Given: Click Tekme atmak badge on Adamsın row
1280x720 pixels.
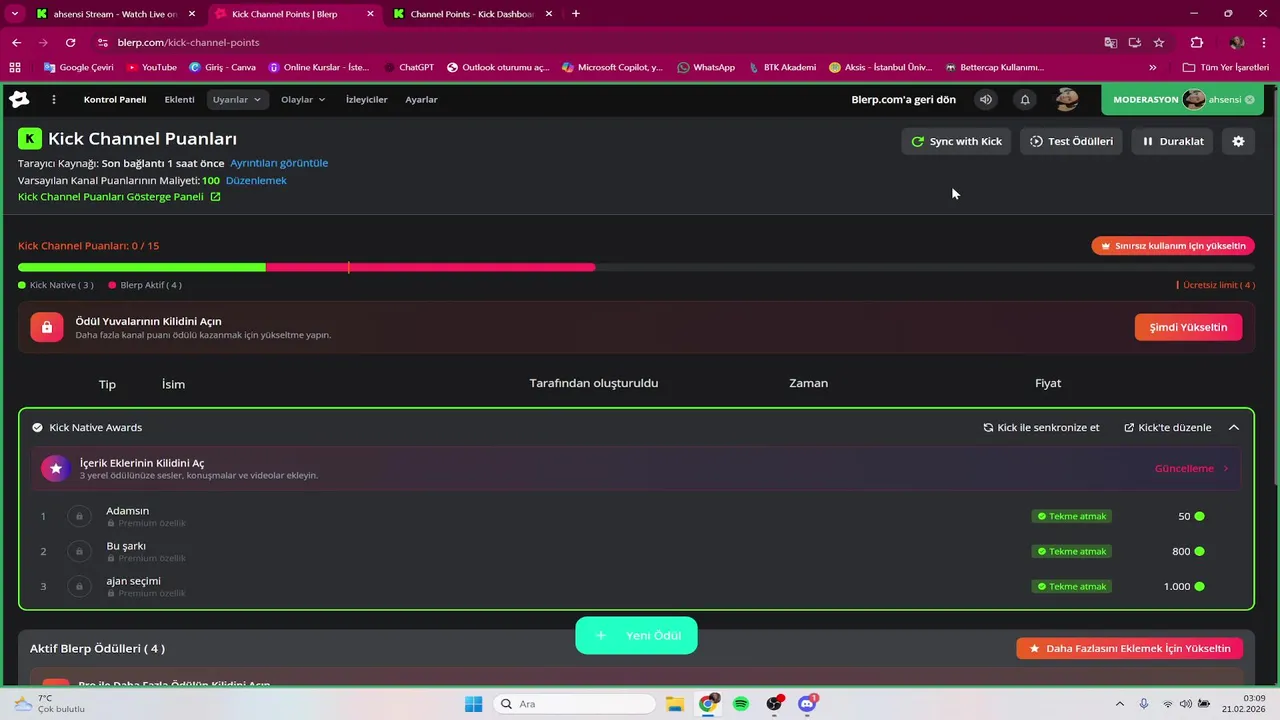Looking at the screenshot, I should pos(1072,516).
